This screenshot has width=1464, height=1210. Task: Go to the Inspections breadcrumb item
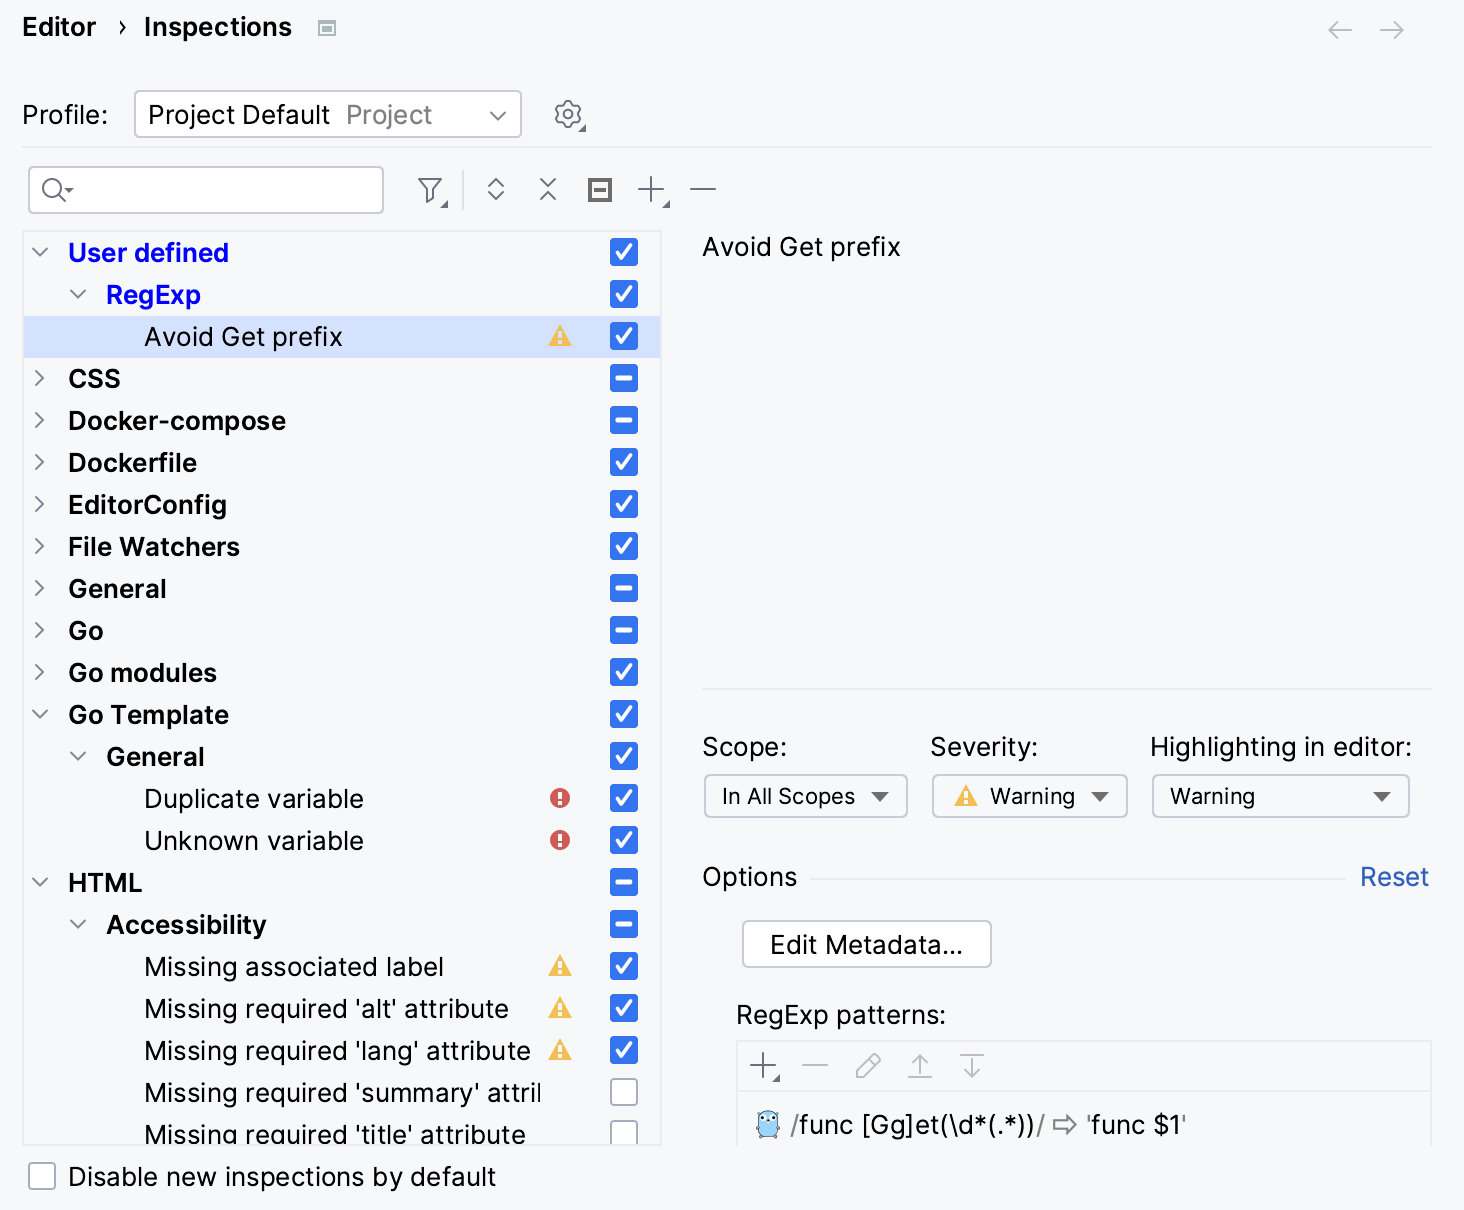coord(217,27)
